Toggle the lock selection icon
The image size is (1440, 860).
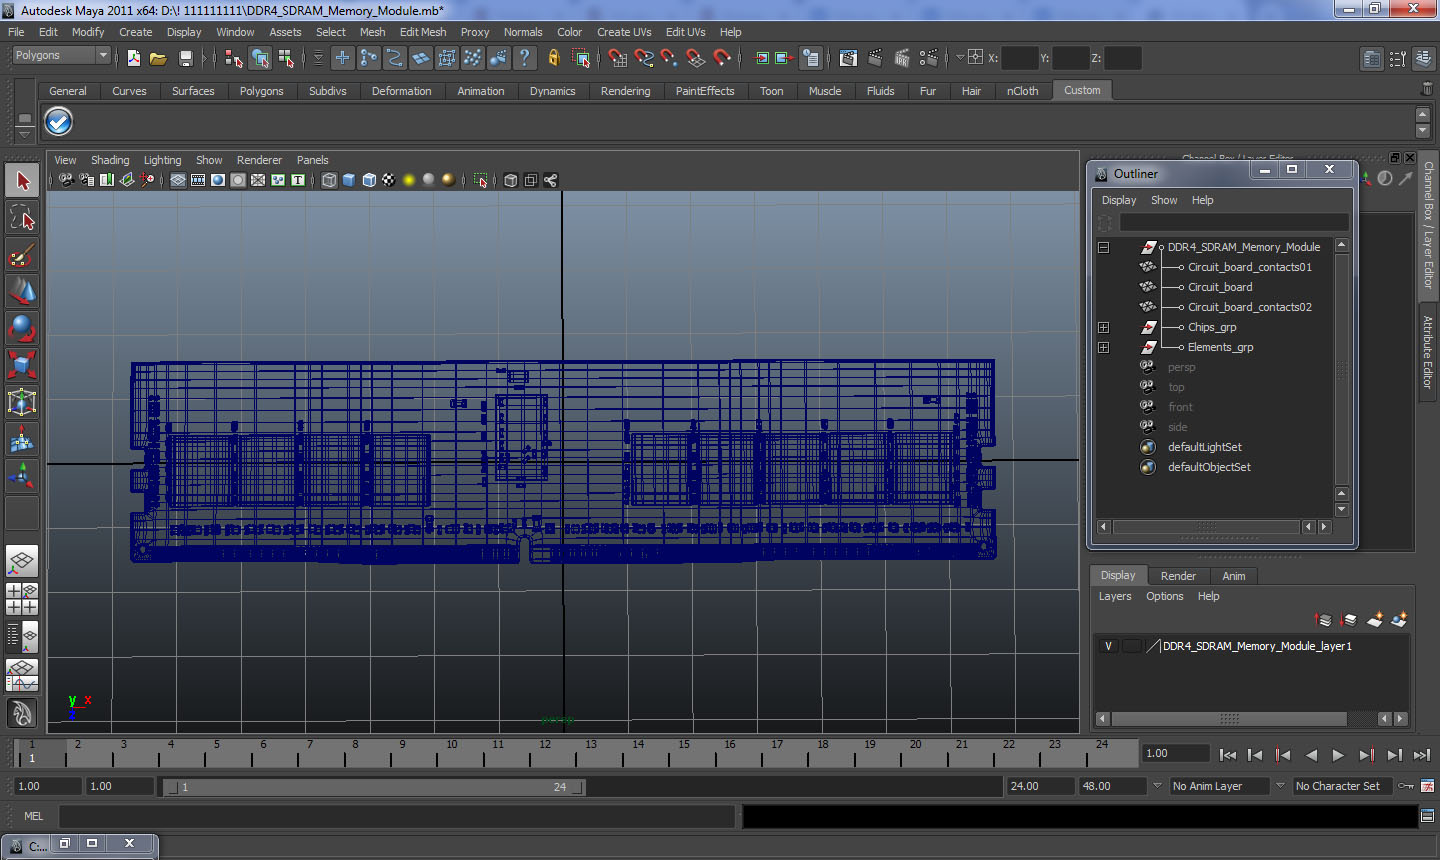(x=554, y=58)
